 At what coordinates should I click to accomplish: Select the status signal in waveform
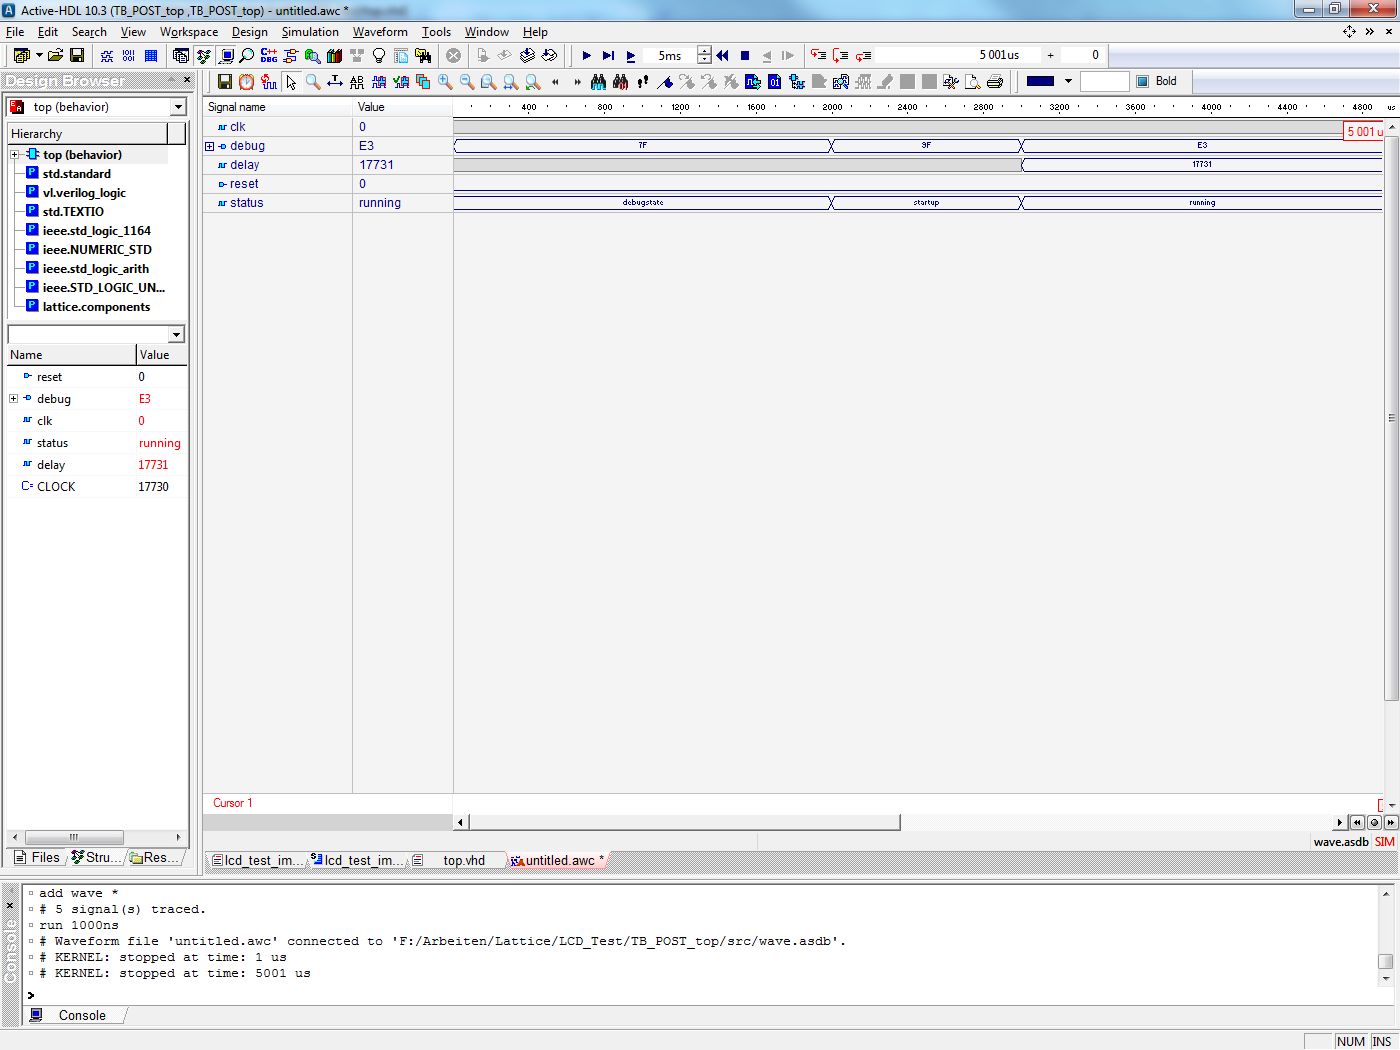(x=246, y=203)
